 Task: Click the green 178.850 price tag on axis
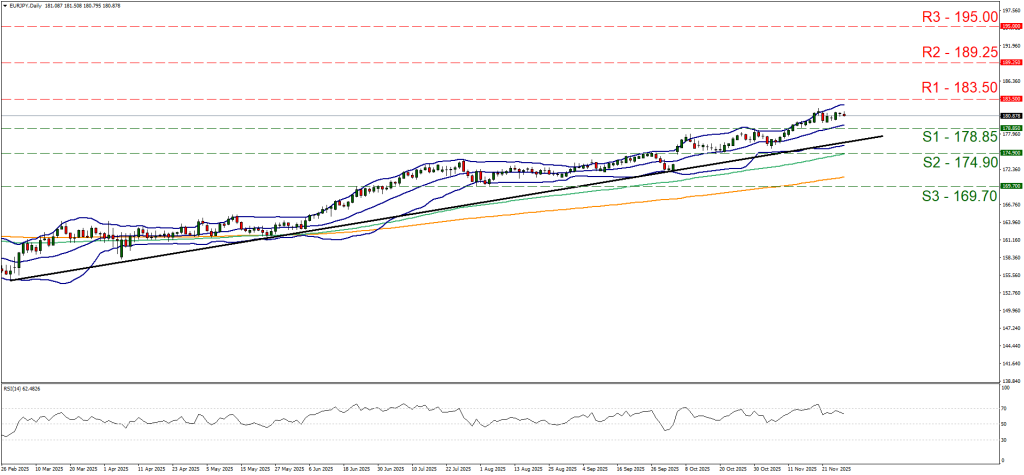tap(1011, 128)
